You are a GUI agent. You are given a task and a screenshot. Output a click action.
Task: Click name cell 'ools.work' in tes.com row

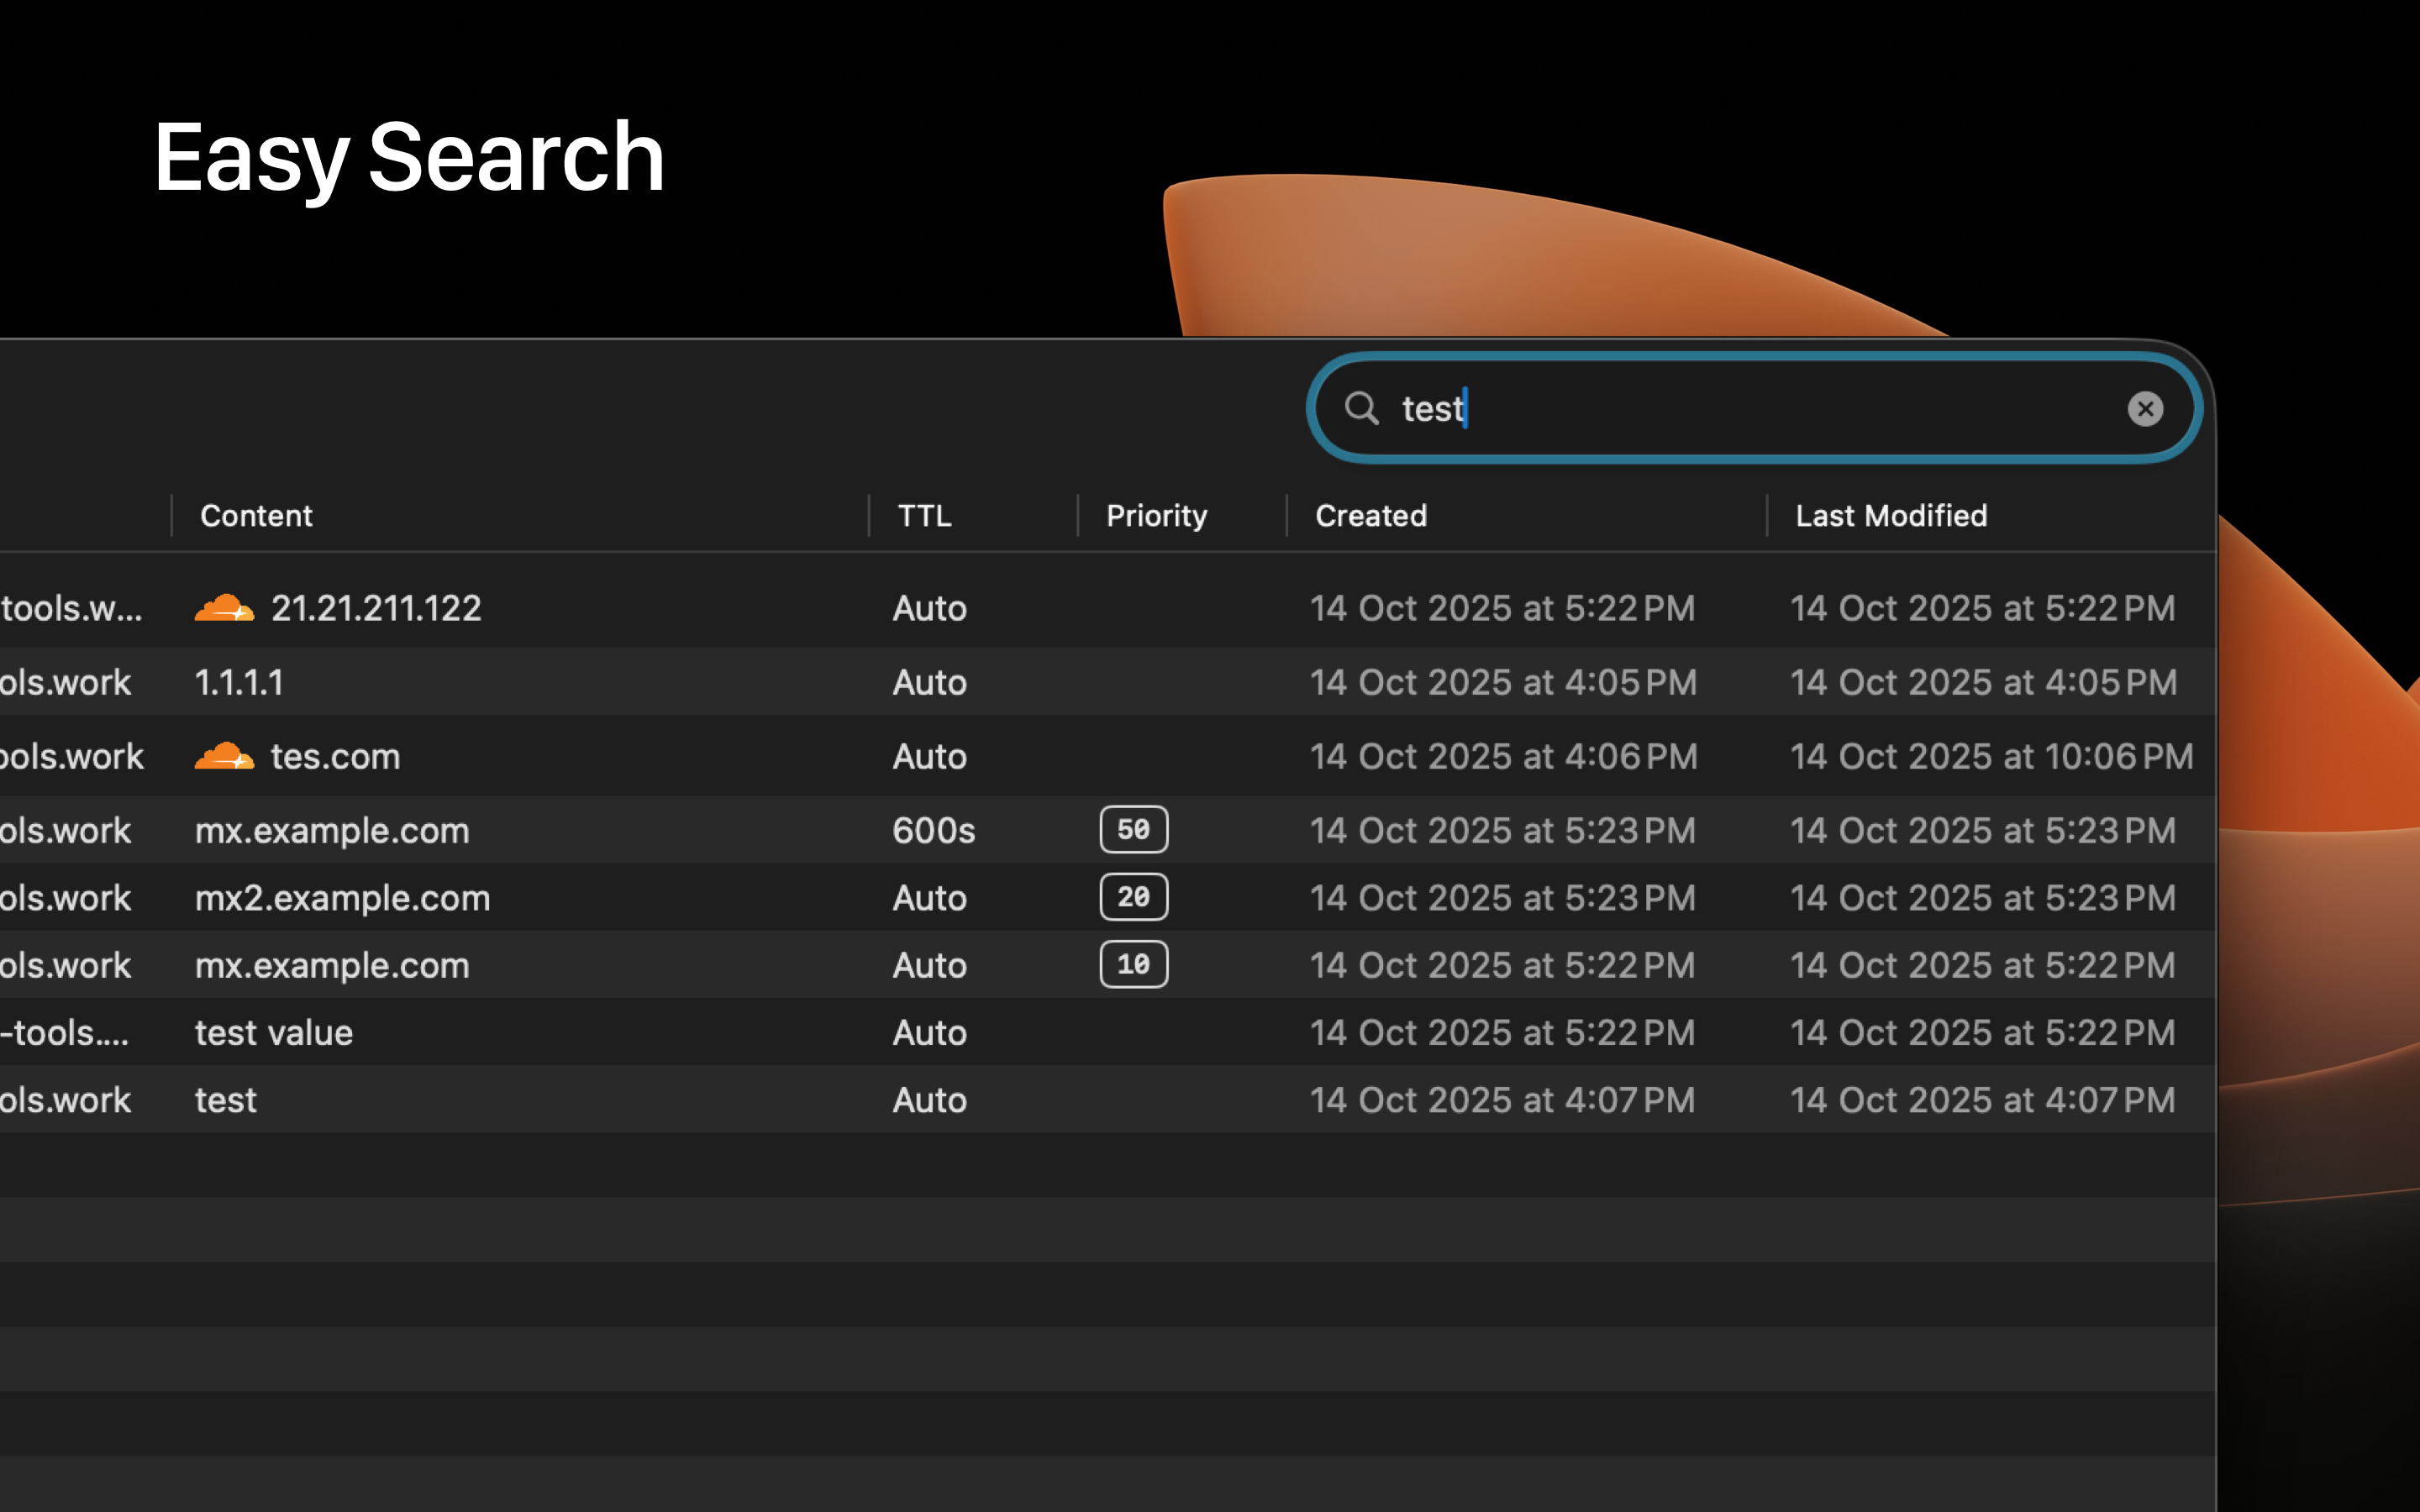[72, 756]
